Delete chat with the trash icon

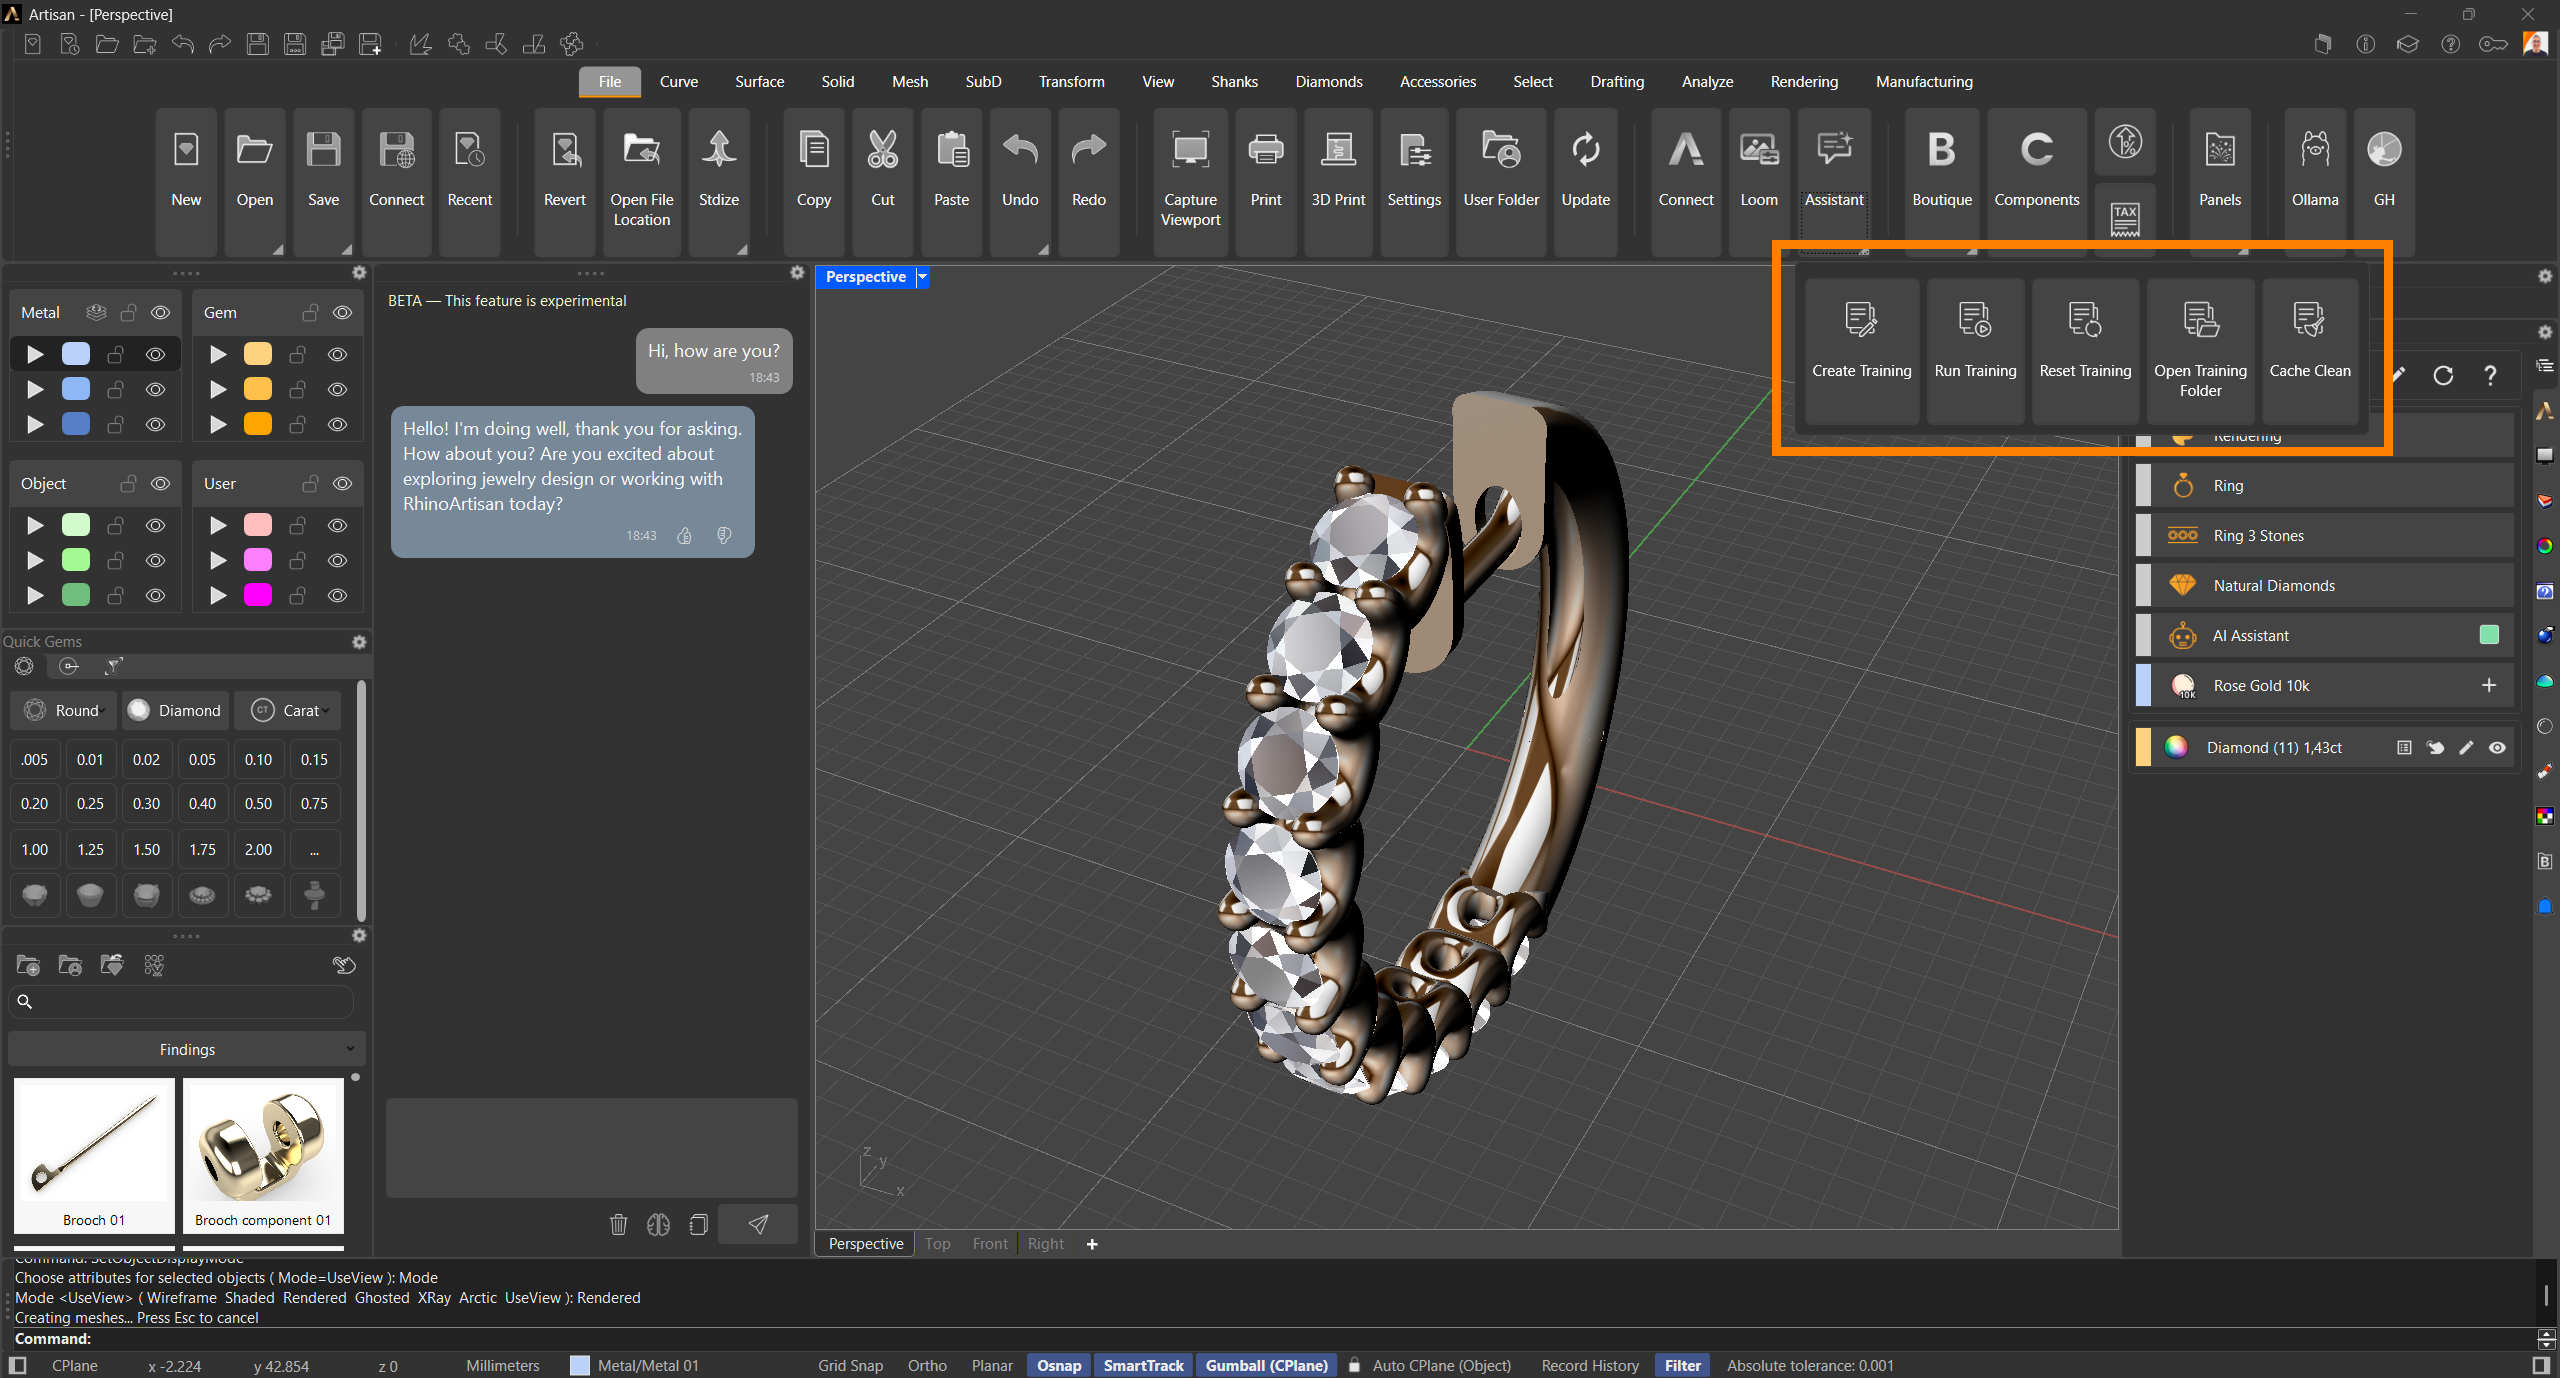pyautogui.click(x=618, y=1224)
